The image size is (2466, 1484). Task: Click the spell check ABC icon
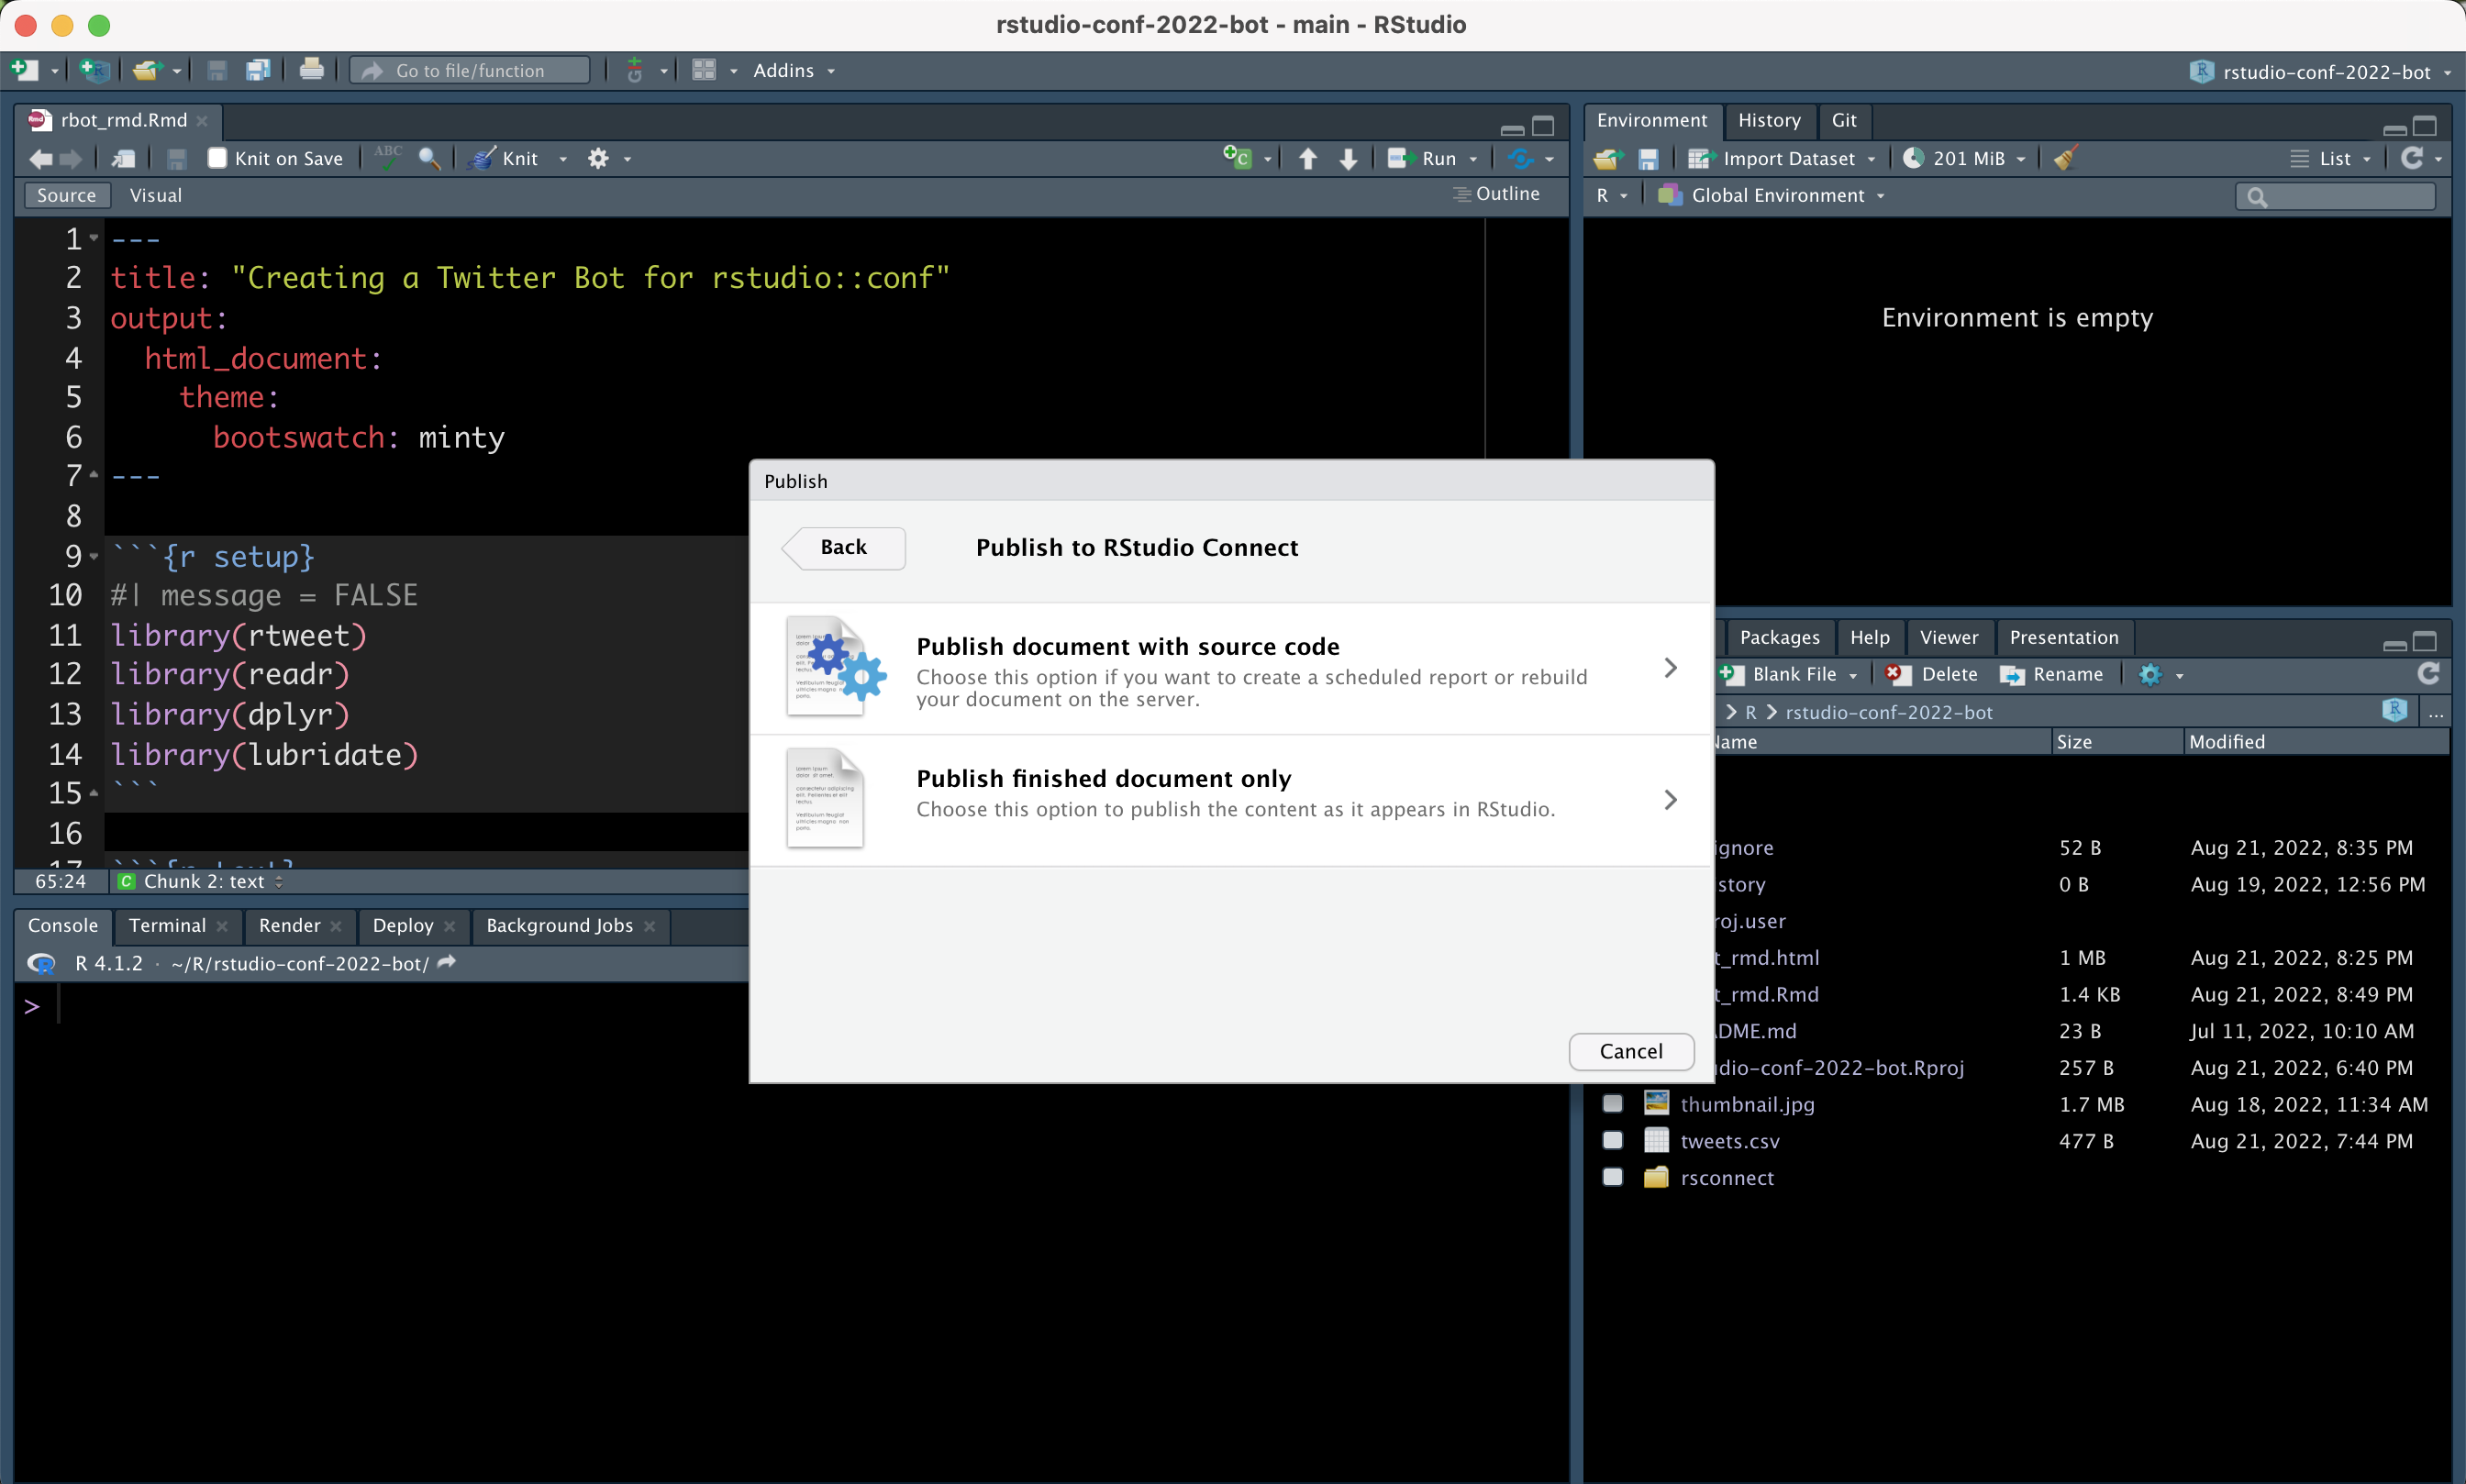[388, 157]
